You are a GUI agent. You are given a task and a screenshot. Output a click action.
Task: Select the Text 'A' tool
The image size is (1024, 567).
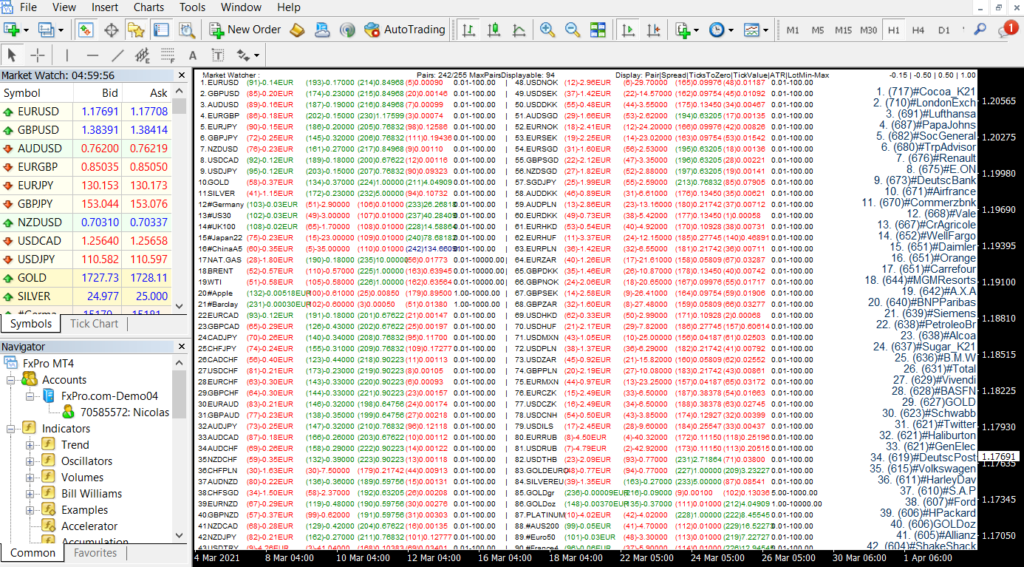pos(193,55)
